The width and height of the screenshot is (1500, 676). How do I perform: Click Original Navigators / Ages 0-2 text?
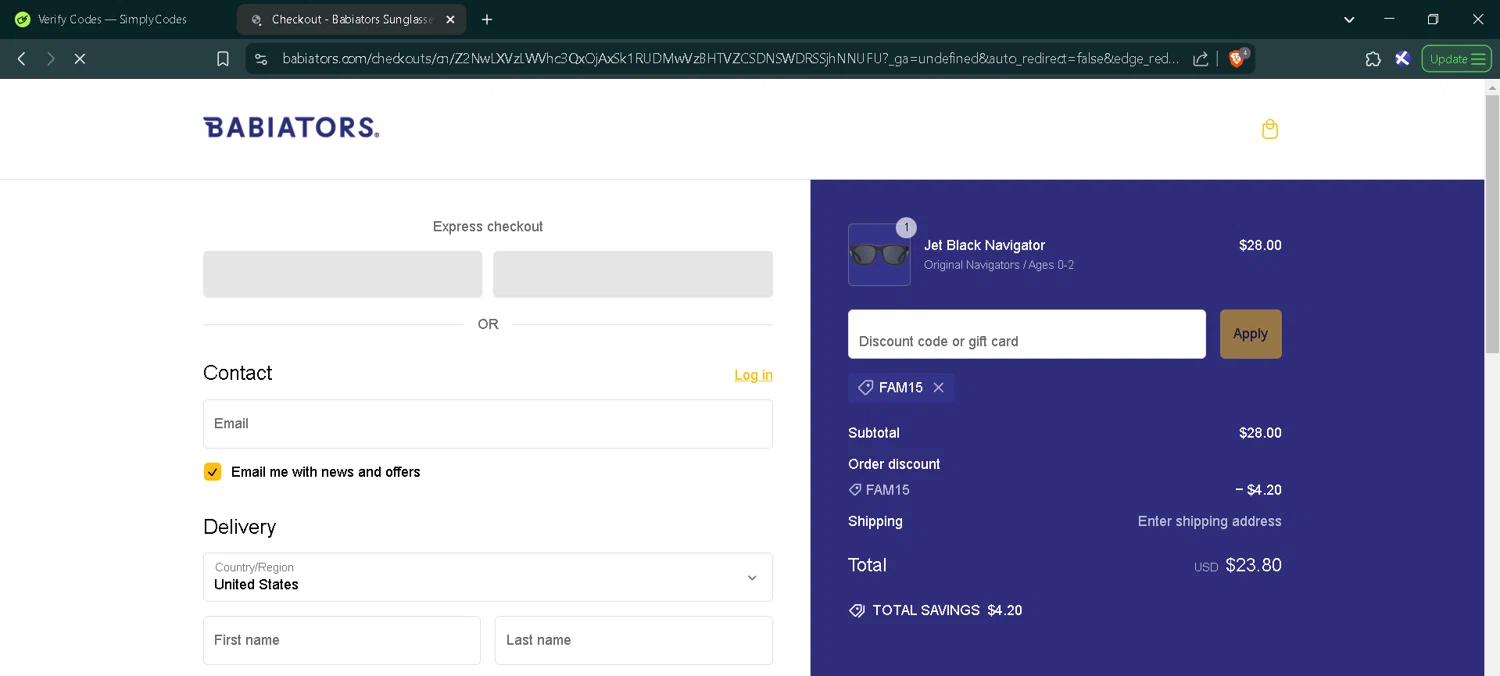click(999, 265)
